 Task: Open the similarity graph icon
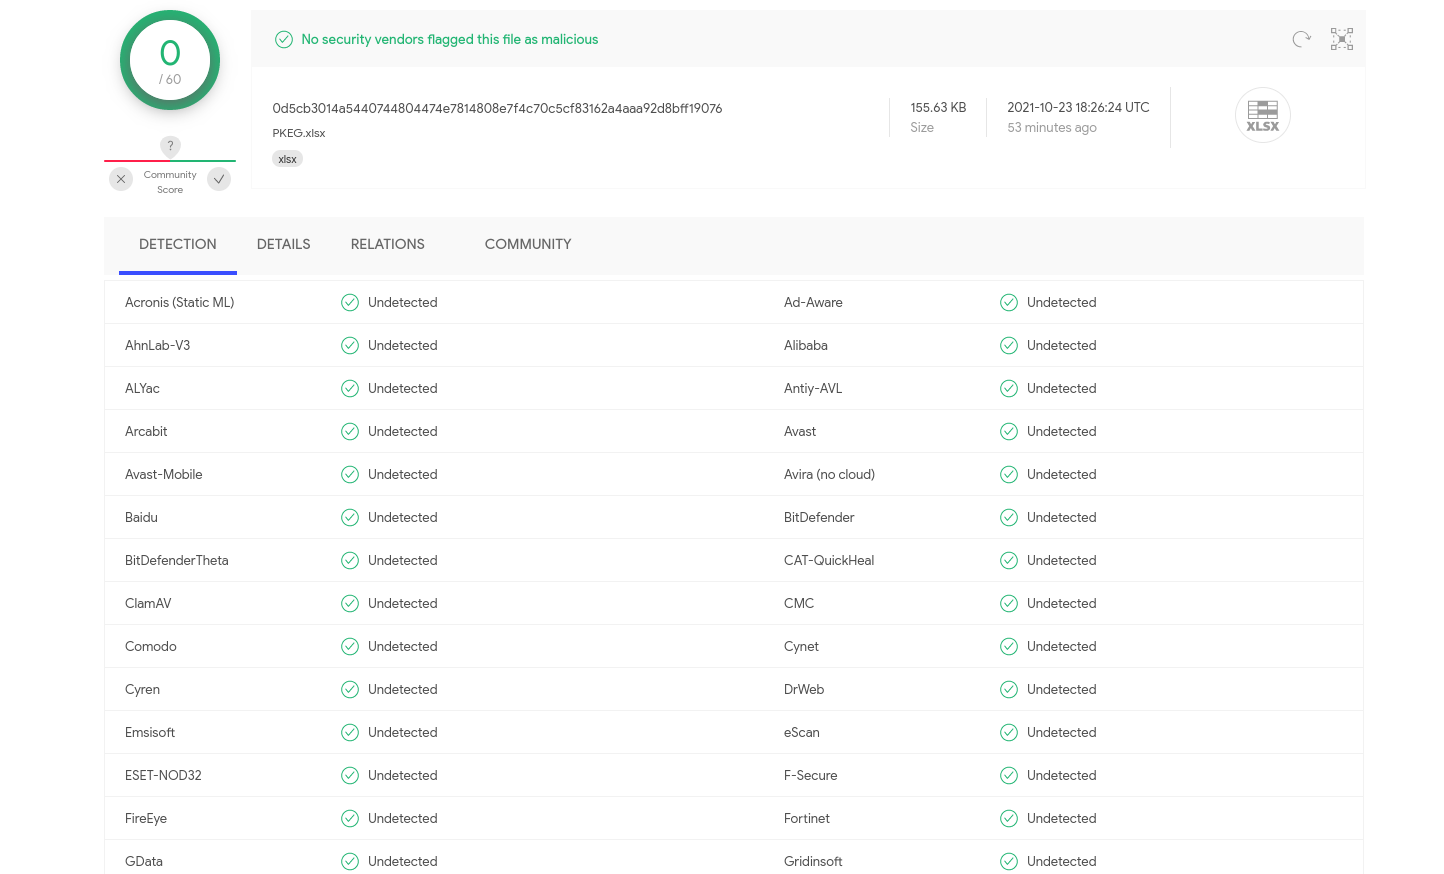(1342, 39)
